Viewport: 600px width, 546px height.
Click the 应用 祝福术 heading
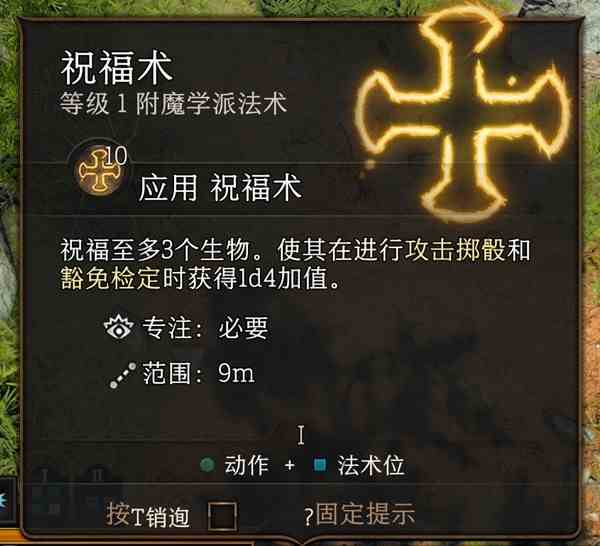click(x=220, y=187)
